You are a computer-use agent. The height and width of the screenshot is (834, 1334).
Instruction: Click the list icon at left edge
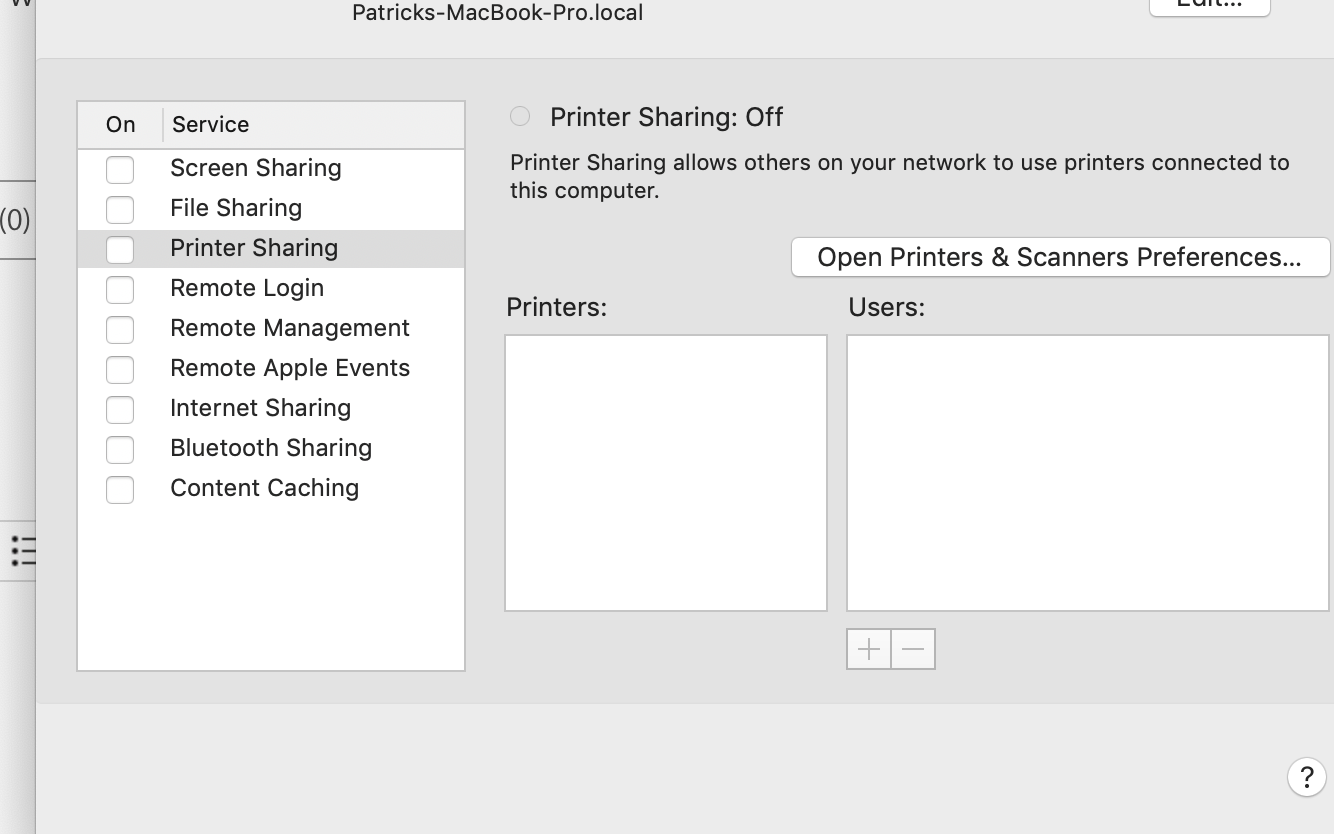pos(22,550)
